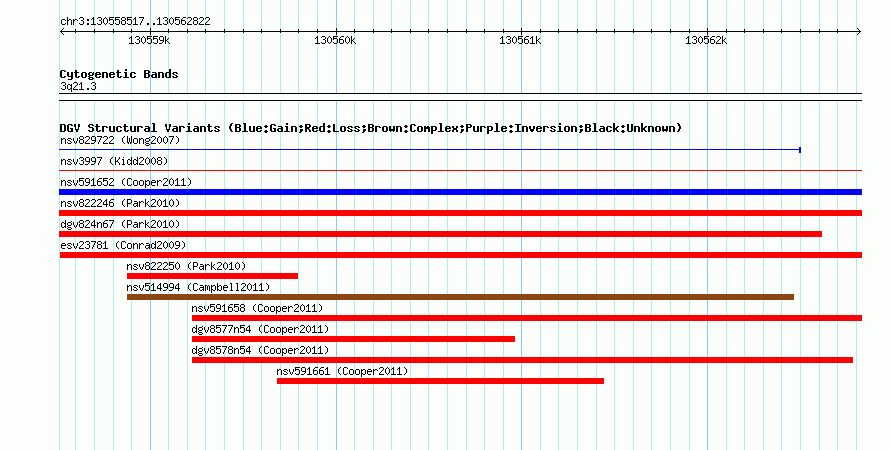This screenshot has width=890, height=450.
Task: Click the nsv829722 (Wong2007) label
Action: tap(120, 140)
